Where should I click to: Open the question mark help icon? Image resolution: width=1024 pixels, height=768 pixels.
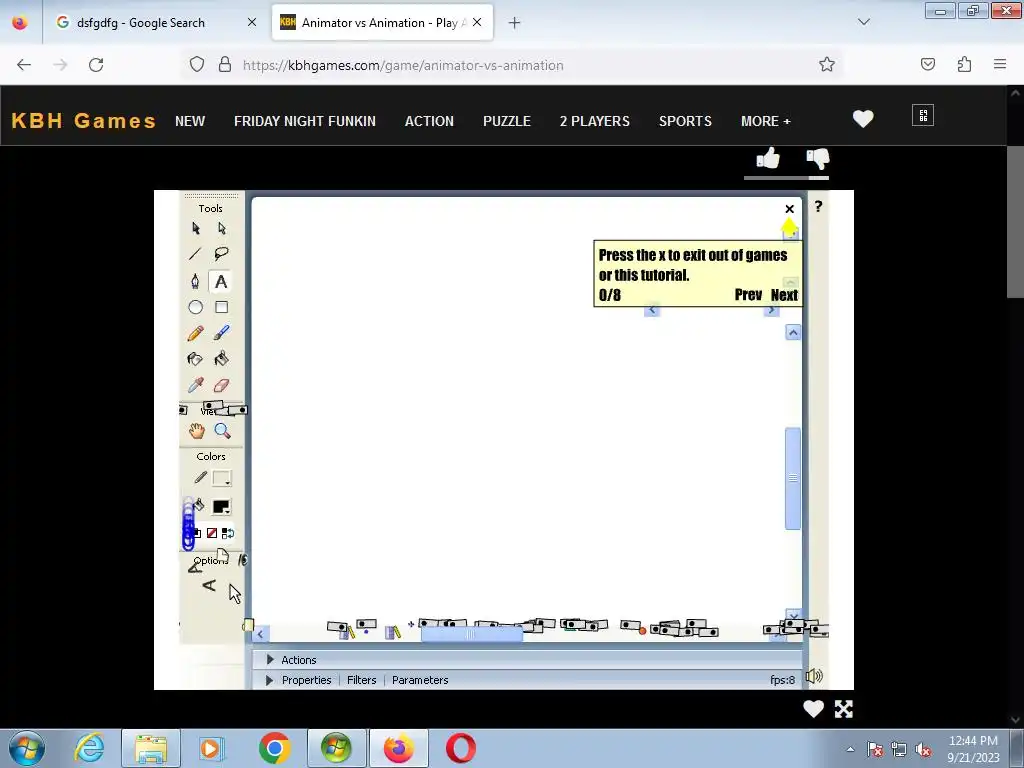point(818,207)
